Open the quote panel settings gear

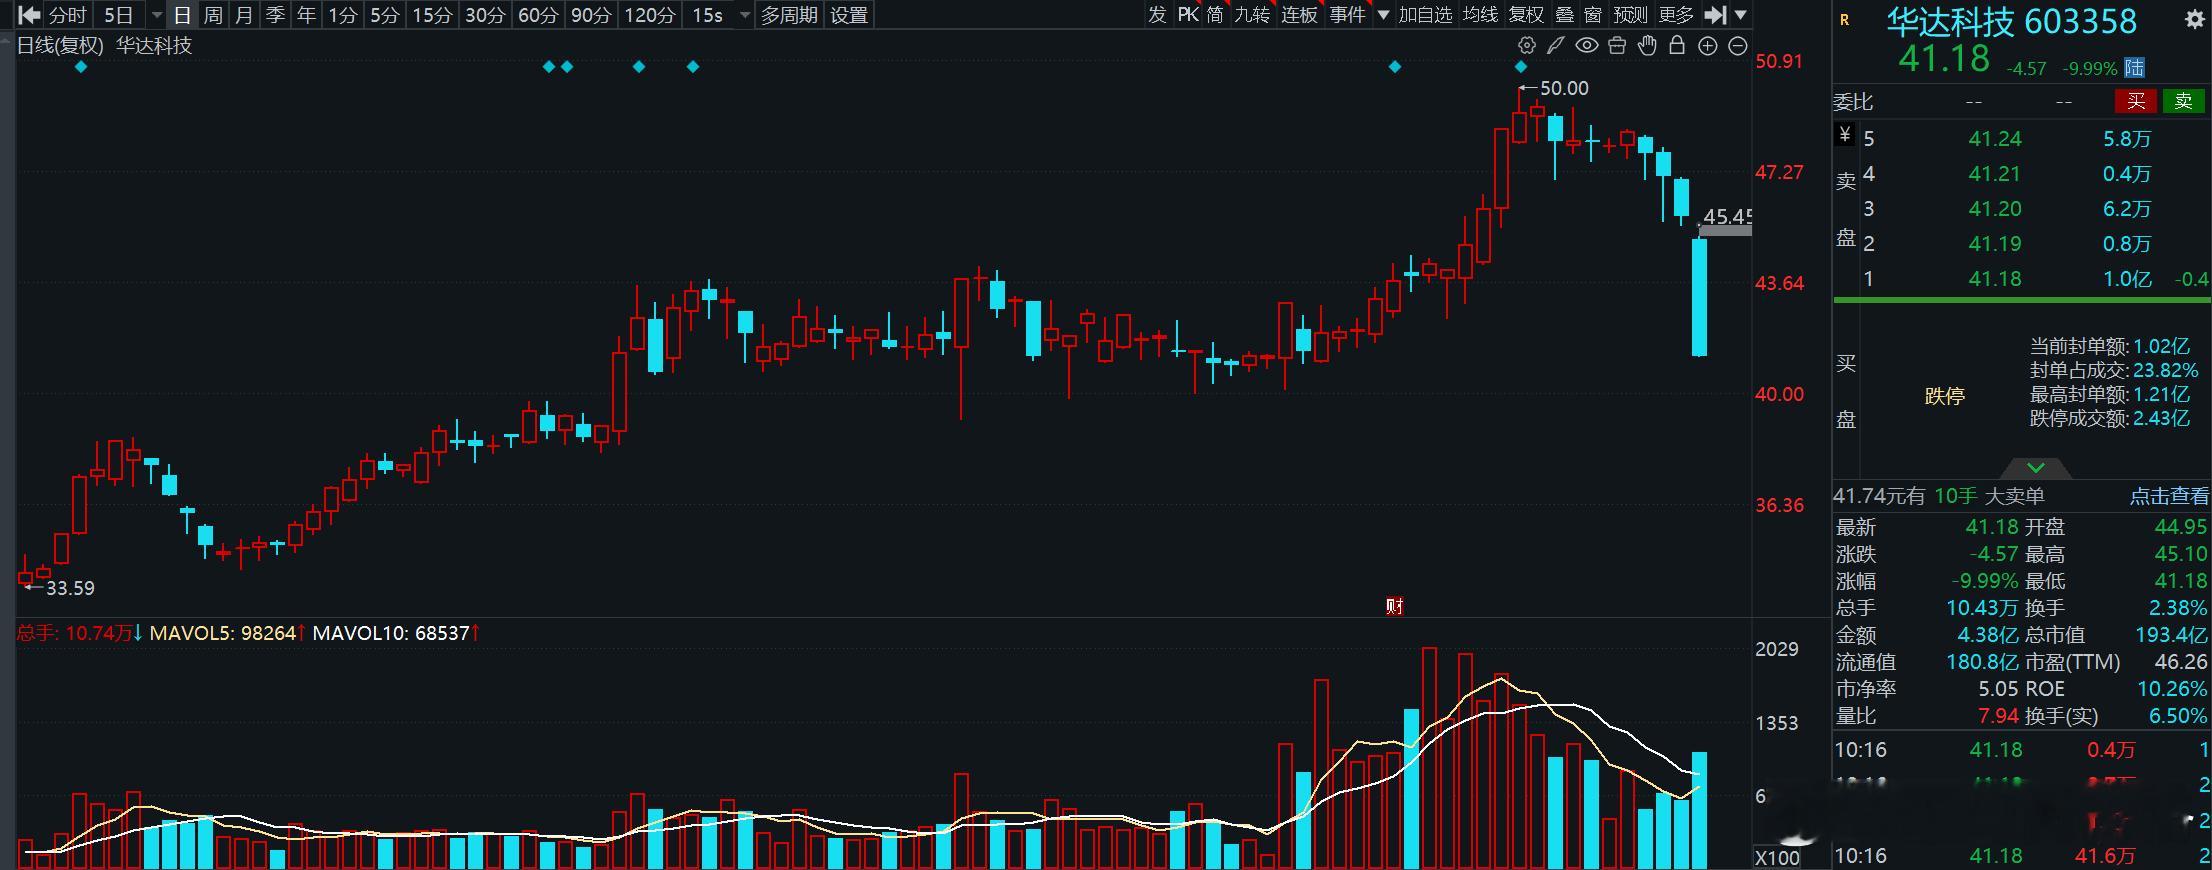point(2194,20)
